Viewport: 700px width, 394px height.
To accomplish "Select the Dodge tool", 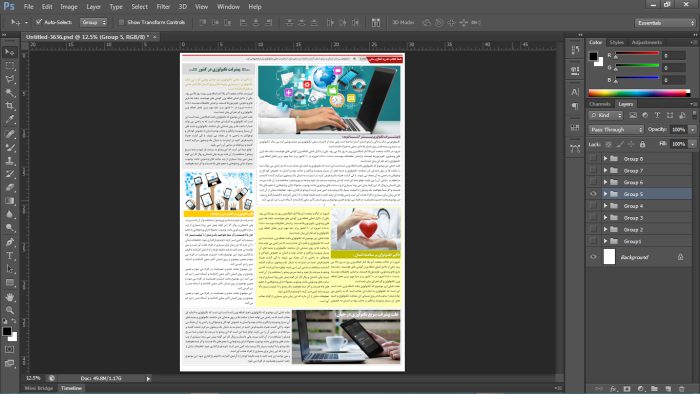I will point(9,228).
